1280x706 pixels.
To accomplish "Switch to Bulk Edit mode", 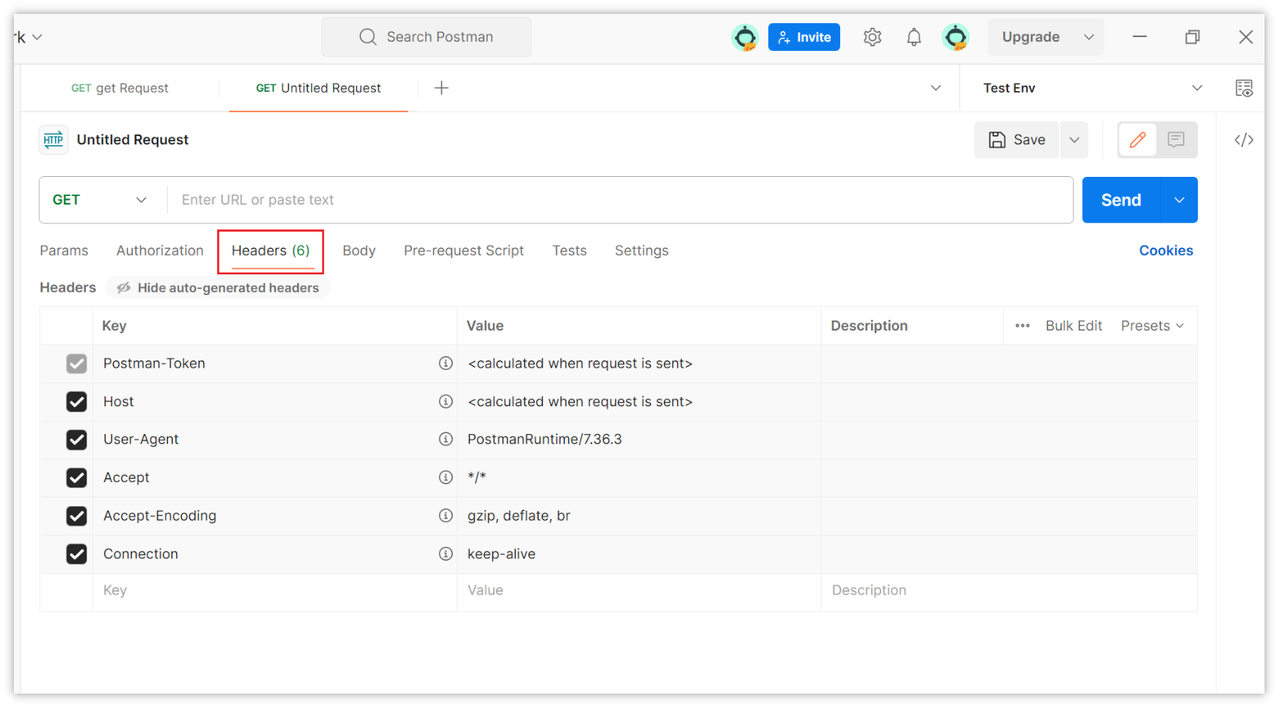I will (1074, 326).
